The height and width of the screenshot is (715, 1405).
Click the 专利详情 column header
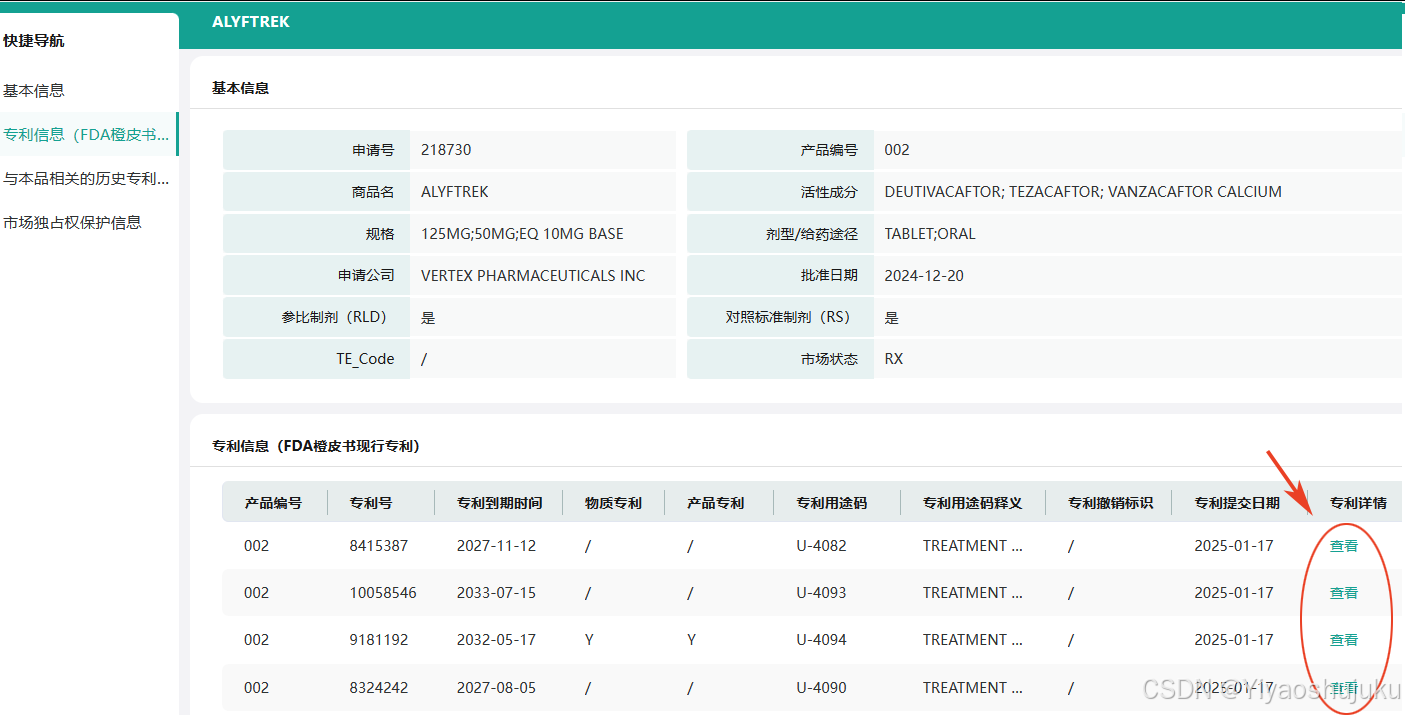click(1358, 503)
